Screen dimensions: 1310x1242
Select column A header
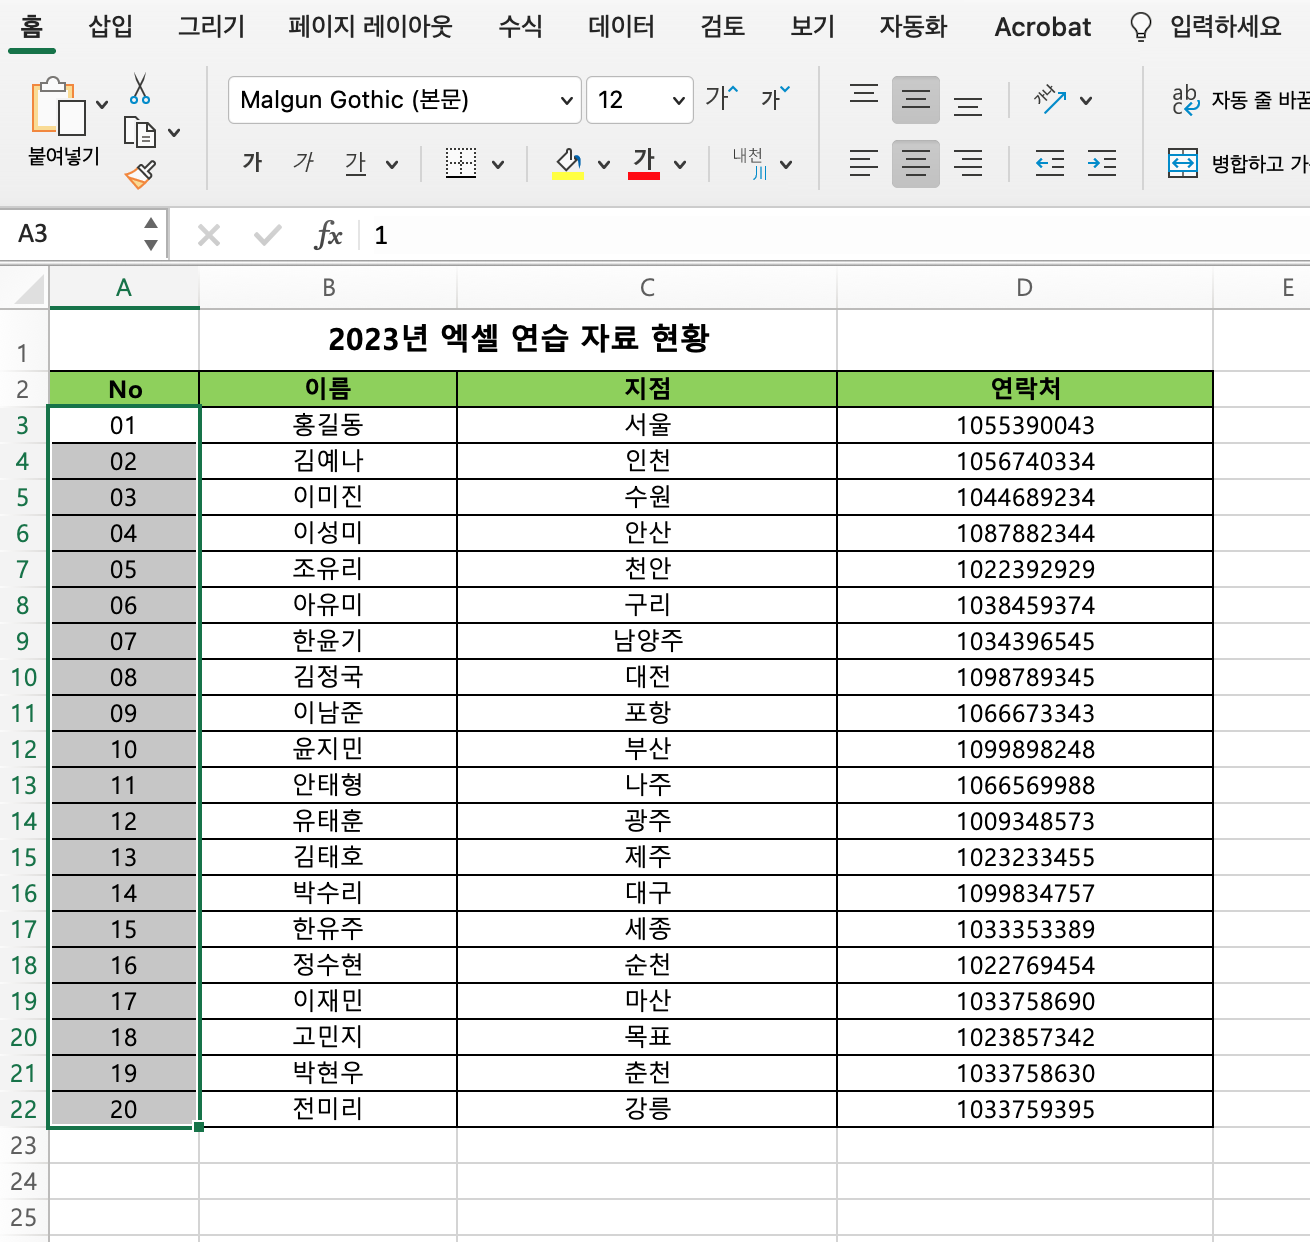[124, 288]
